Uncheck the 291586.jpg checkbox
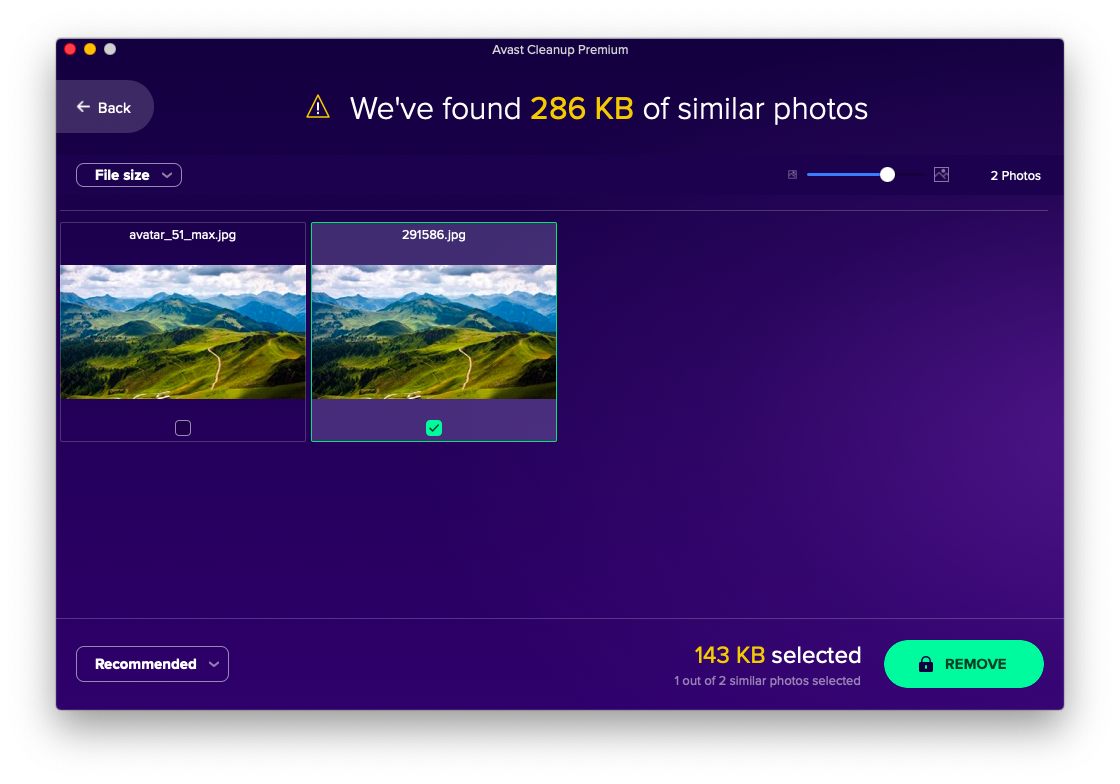 point(434,428)
